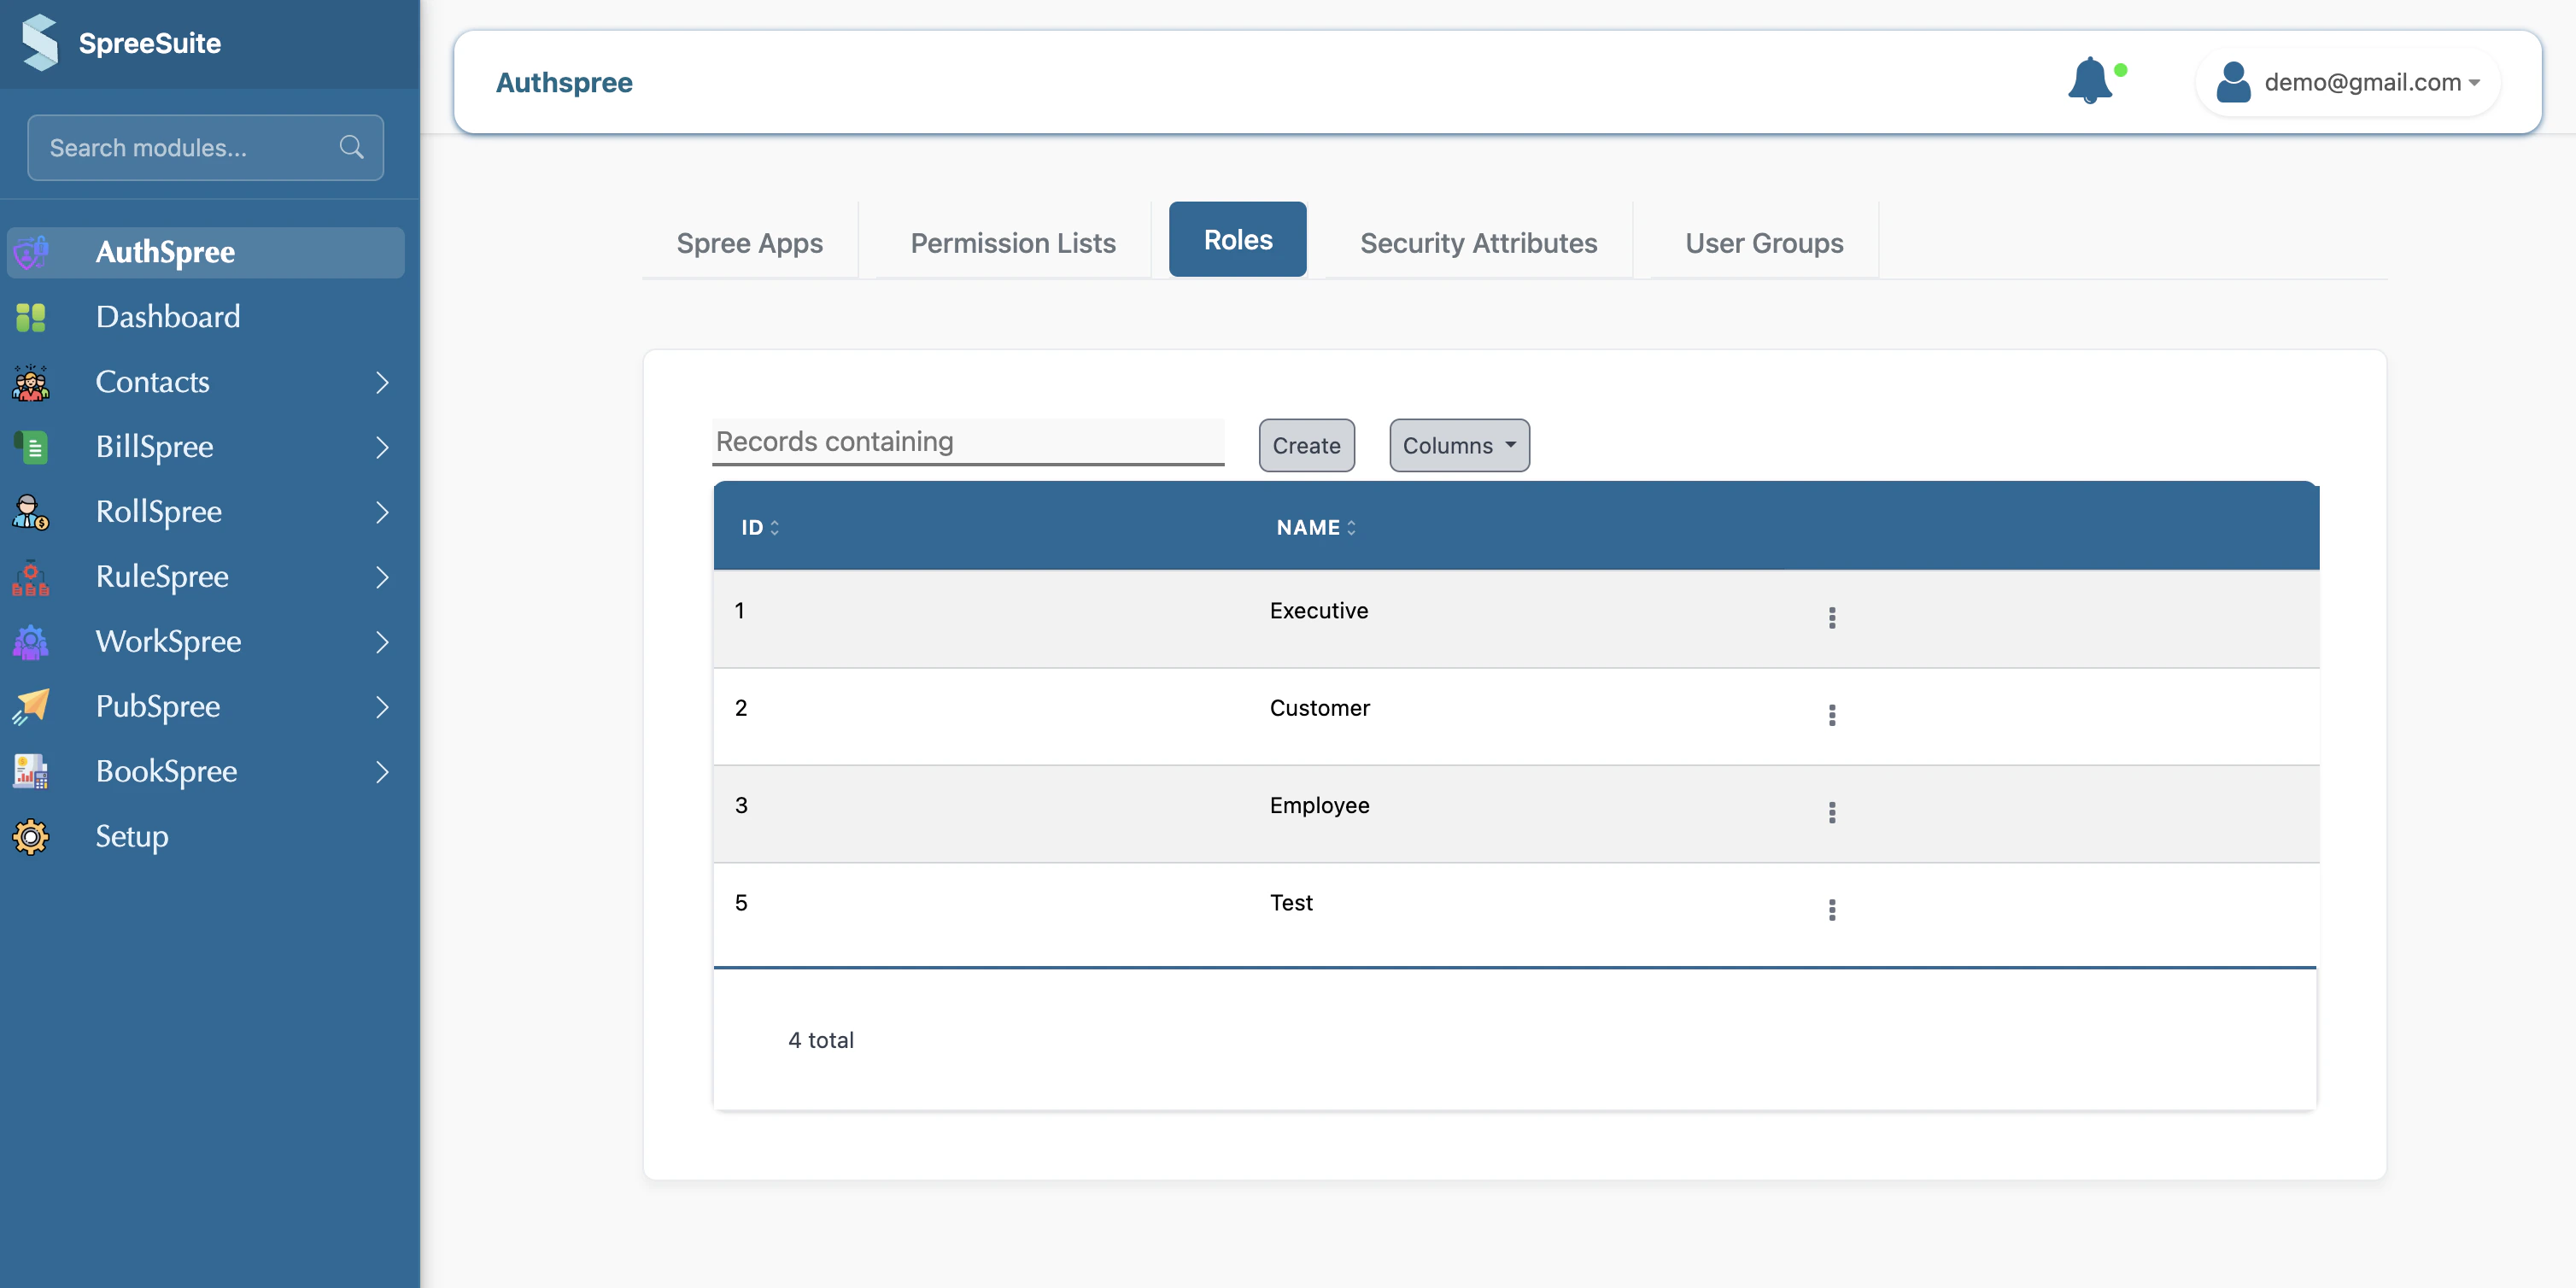Click the Create button
Viewport: 2576px width, 1288px height.
[1306, 445]
